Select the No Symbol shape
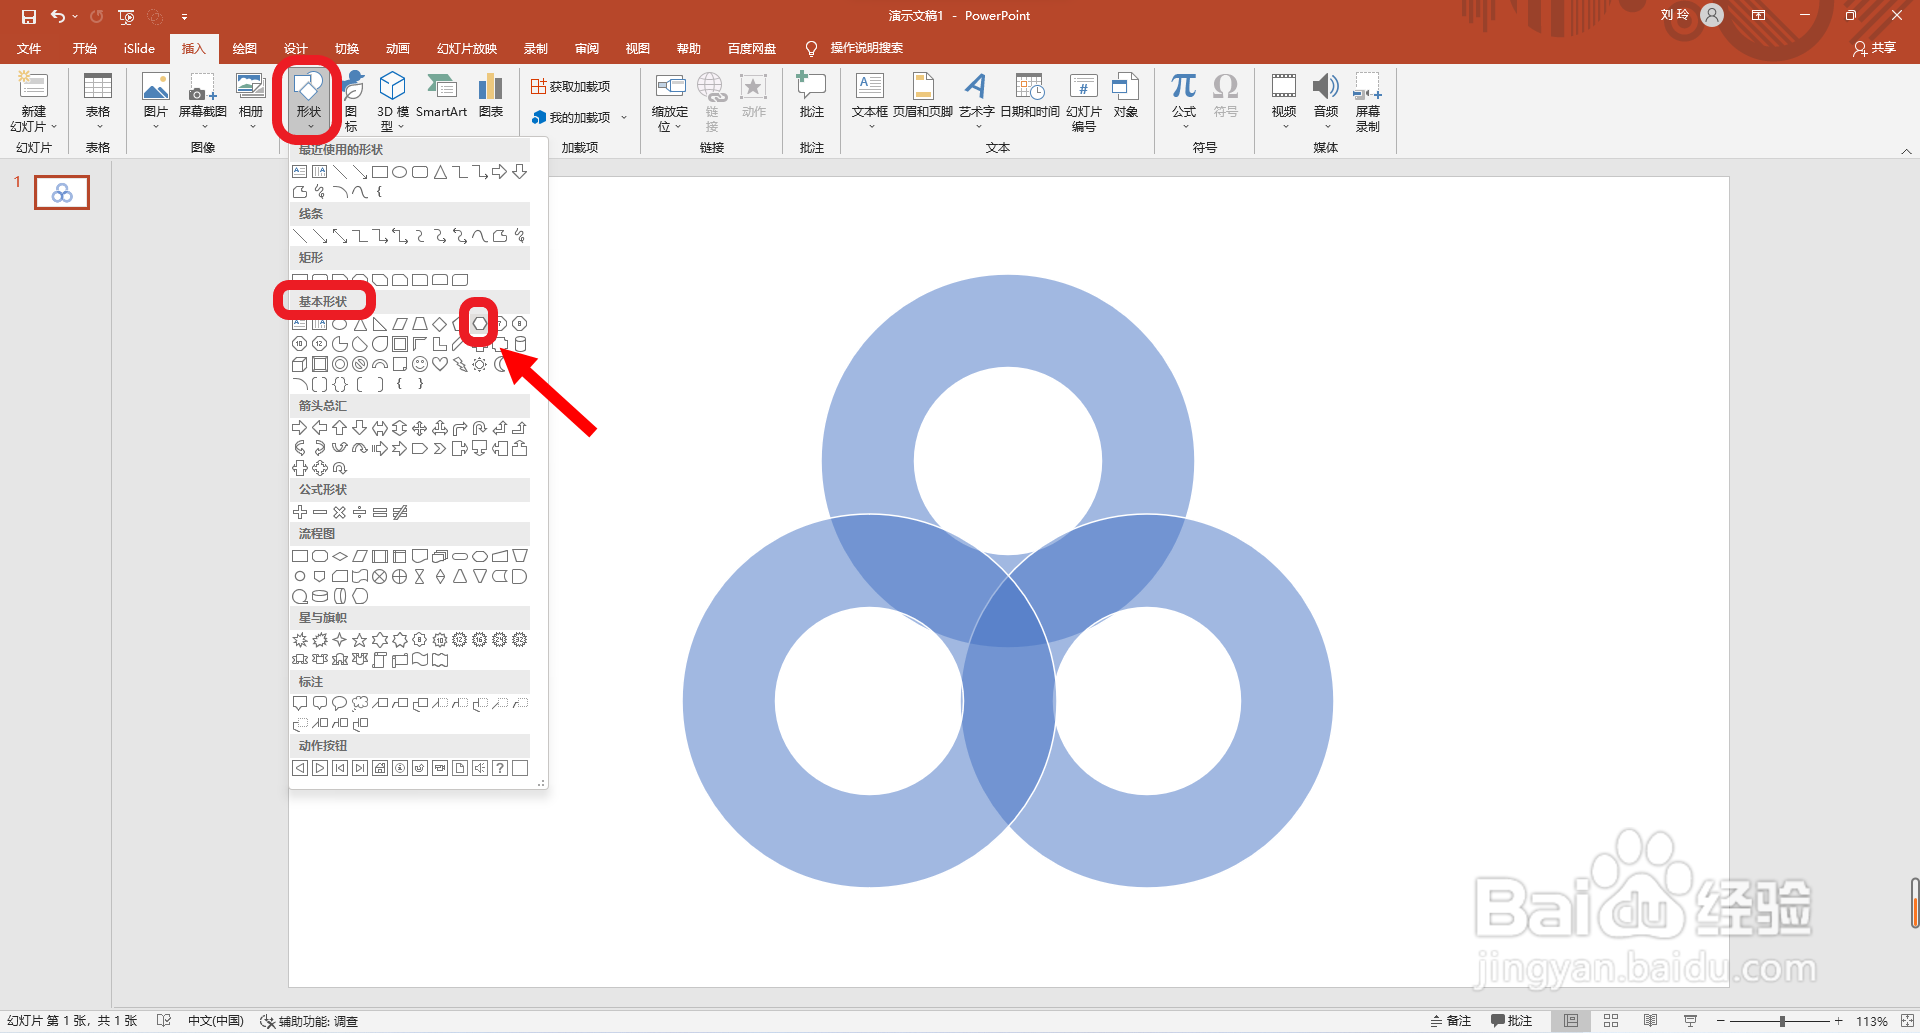 click(x=360, y=364)
